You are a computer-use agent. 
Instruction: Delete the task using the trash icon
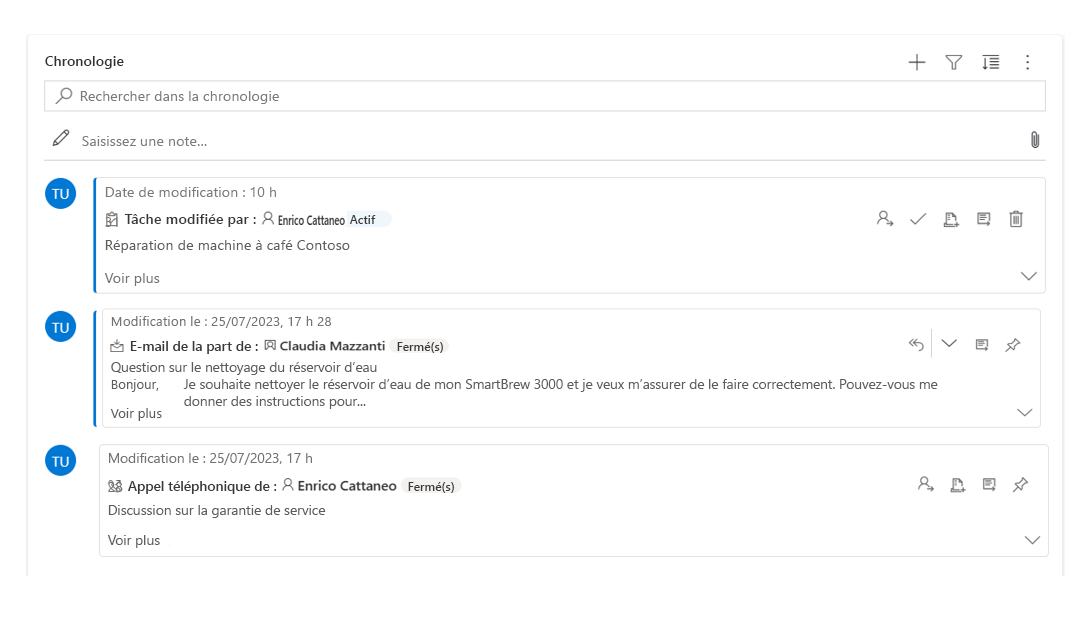point(1016,219)
